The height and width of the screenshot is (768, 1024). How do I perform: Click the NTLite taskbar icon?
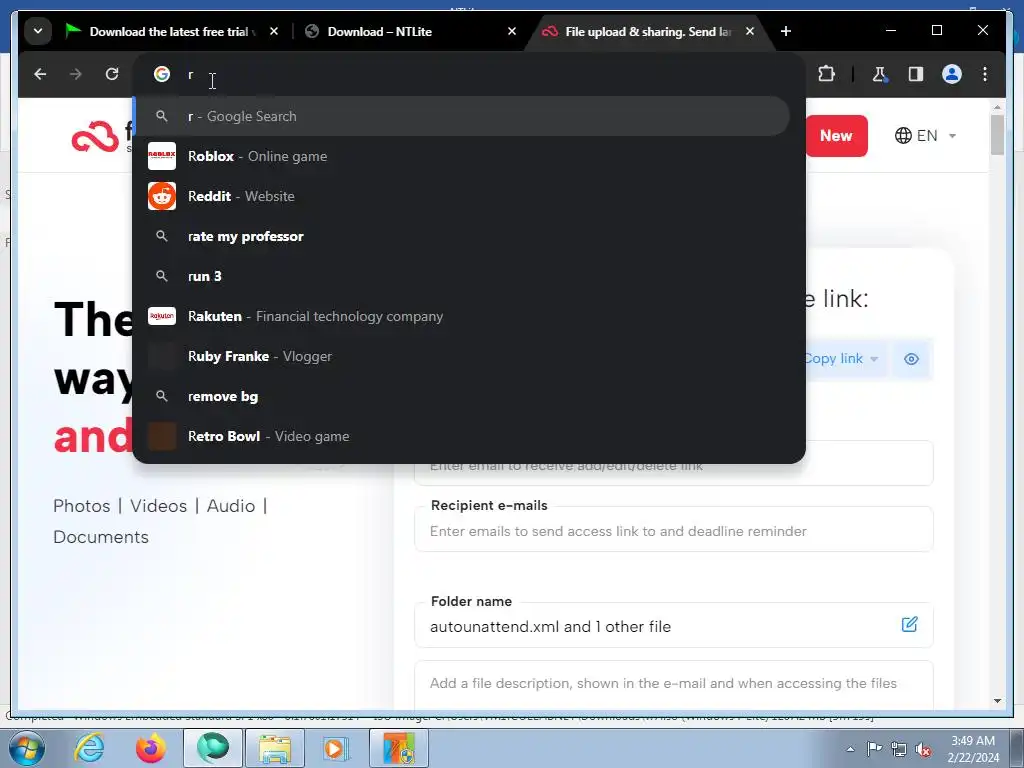[x=399, y=748]
